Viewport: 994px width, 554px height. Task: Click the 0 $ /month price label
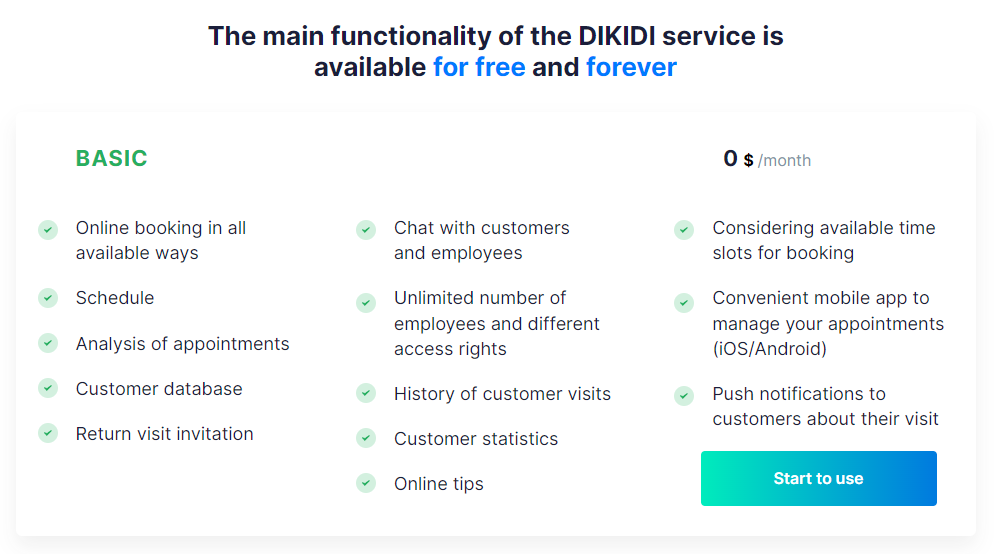click(x=767, y=159)
